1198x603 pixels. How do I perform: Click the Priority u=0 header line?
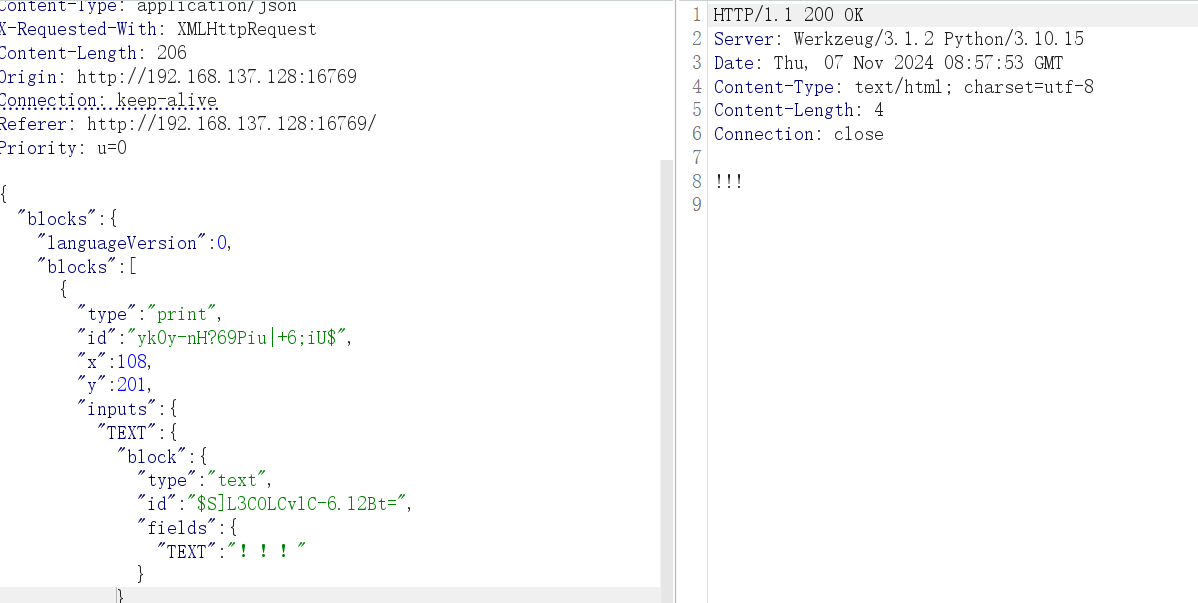tap(63, 148)
